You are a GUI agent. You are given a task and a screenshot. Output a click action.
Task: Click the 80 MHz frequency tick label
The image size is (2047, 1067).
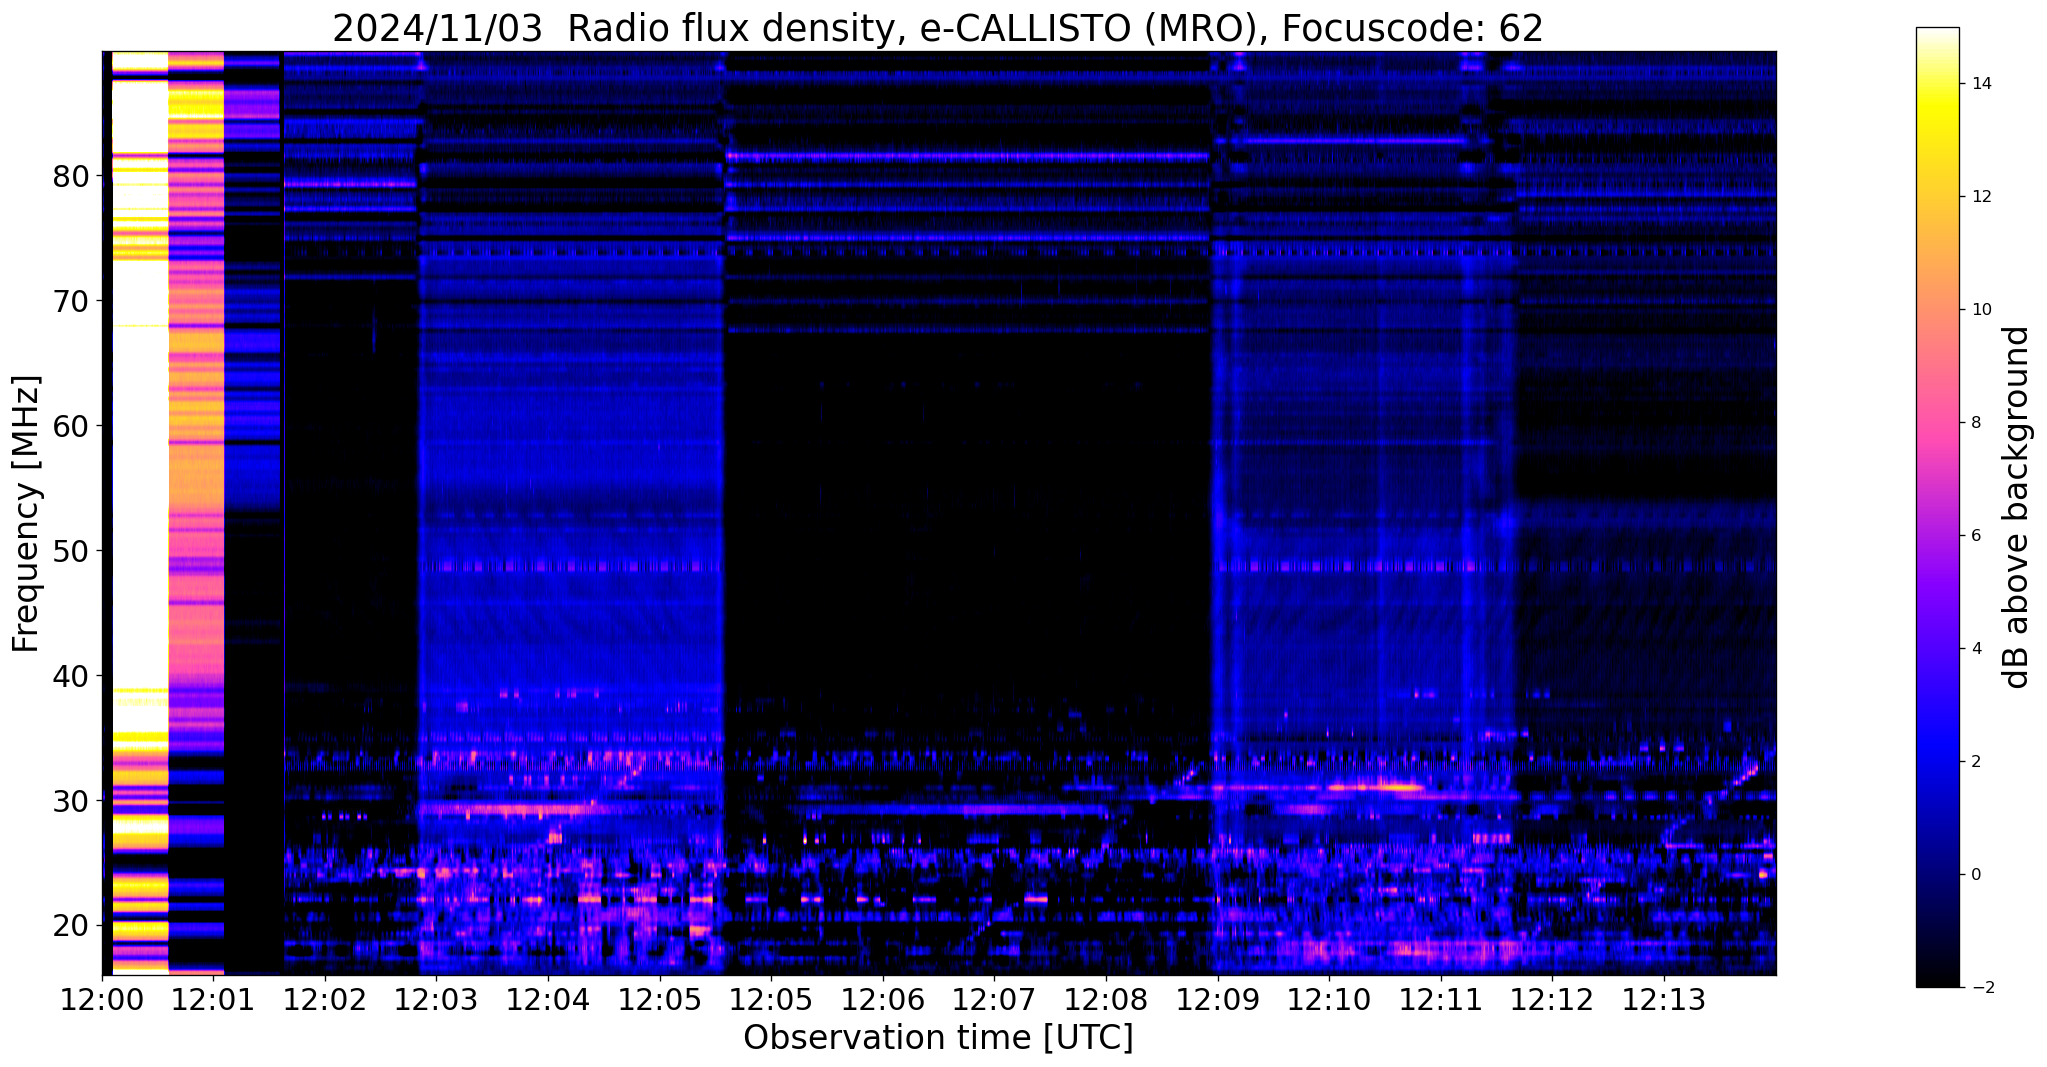(x=71, y=177)
